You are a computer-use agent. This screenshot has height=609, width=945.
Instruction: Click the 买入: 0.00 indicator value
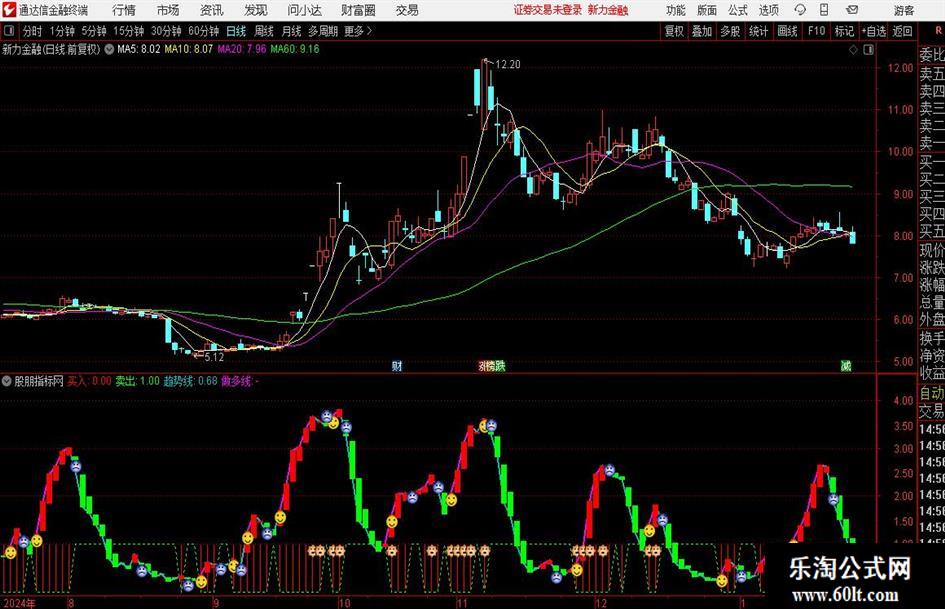(89, 381)
